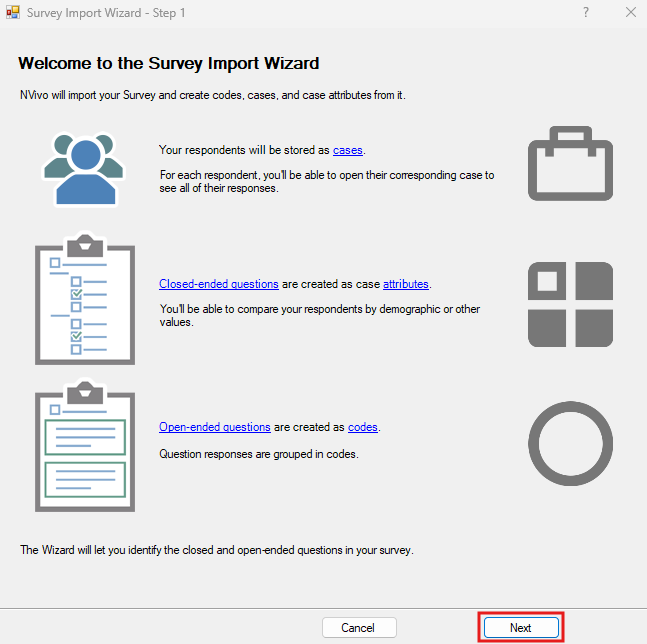Close the Survey Import Wizard window

(630, 12)
